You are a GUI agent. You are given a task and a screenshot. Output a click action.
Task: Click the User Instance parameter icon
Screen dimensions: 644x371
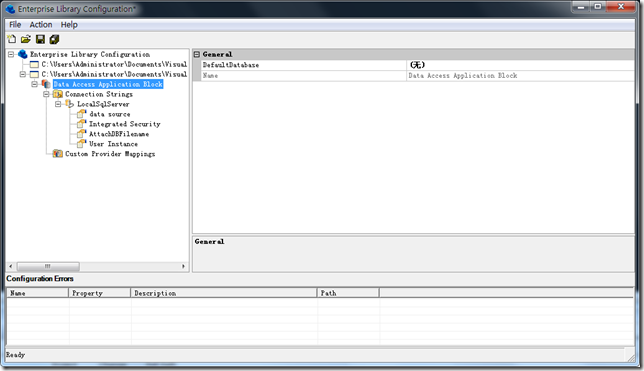click(82, 144)
